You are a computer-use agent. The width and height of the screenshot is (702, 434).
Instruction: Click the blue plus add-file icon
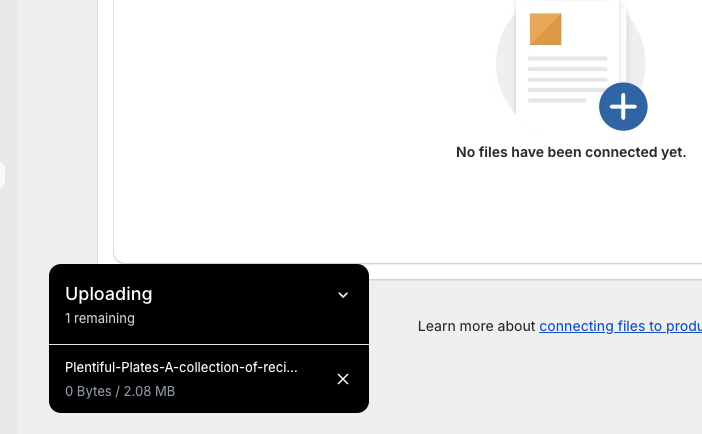point(623,107)
